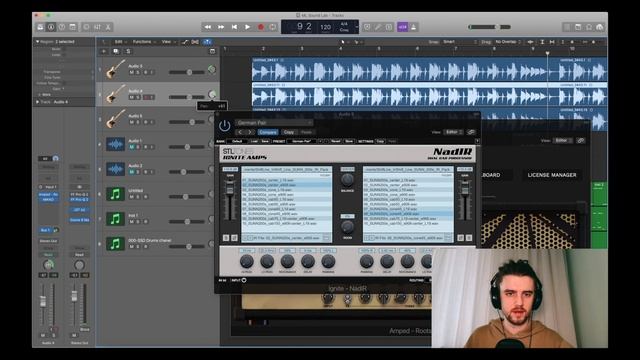Toggle the Metronome button
This screenshot has height=360, width=640.
pyautogui.click(x=413, y=27)
